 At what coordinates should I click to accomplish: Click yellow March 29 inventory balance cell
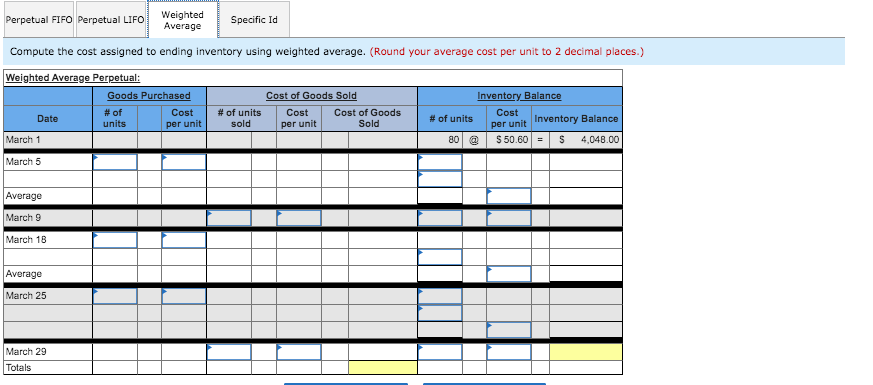pos(586,352)
